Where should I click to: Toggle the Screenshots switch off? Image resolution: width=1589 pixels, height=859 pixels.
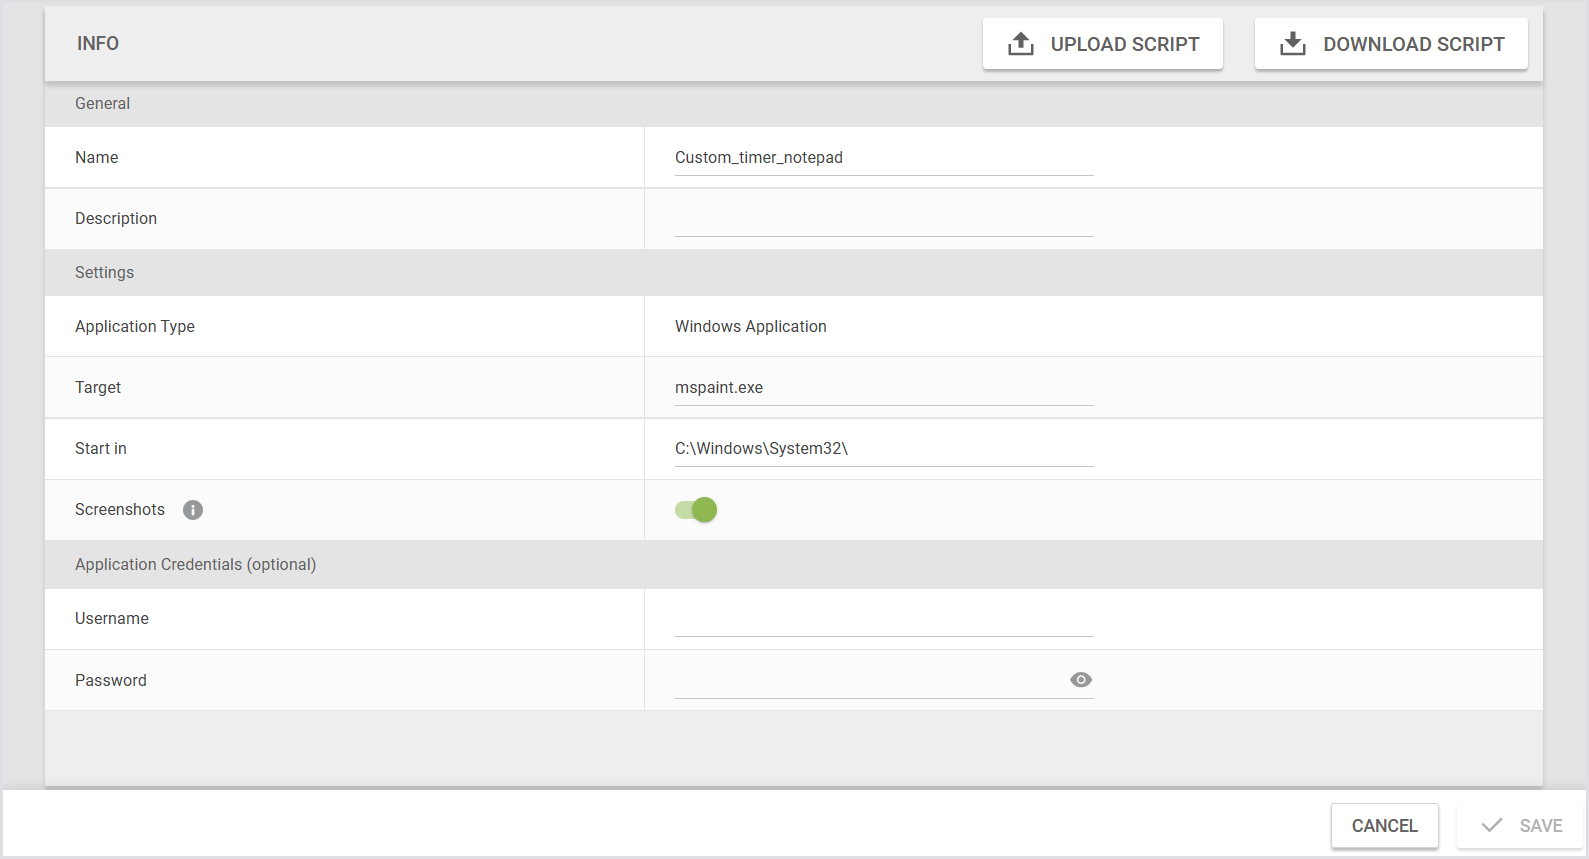click(x=696, y=510)
